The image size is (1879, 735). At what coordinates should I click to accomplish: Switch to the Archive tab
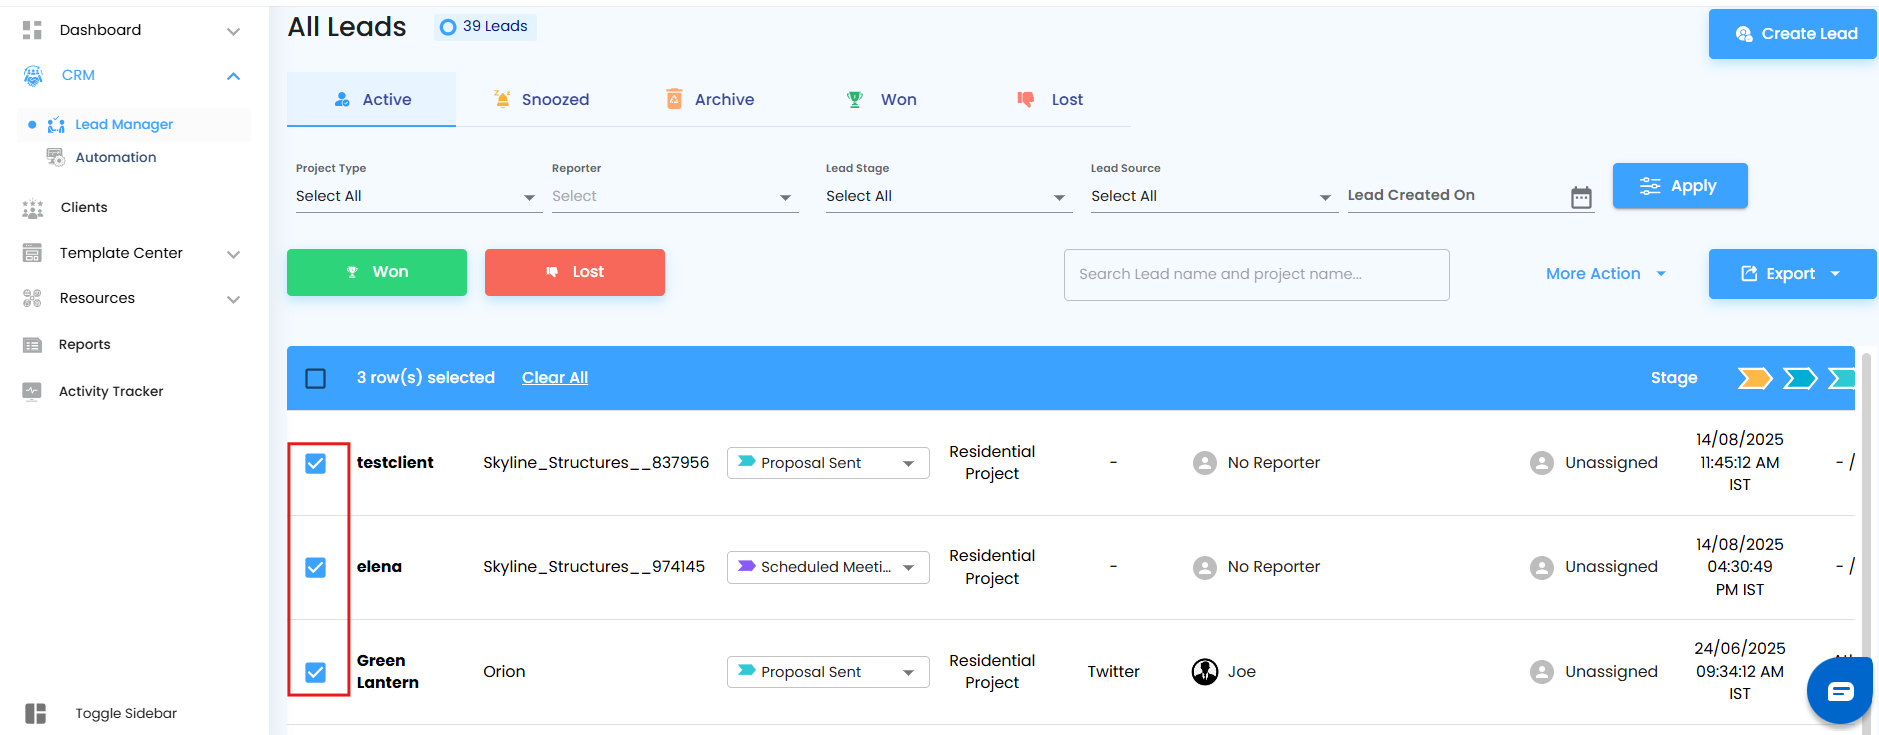(x=710, y=99)
